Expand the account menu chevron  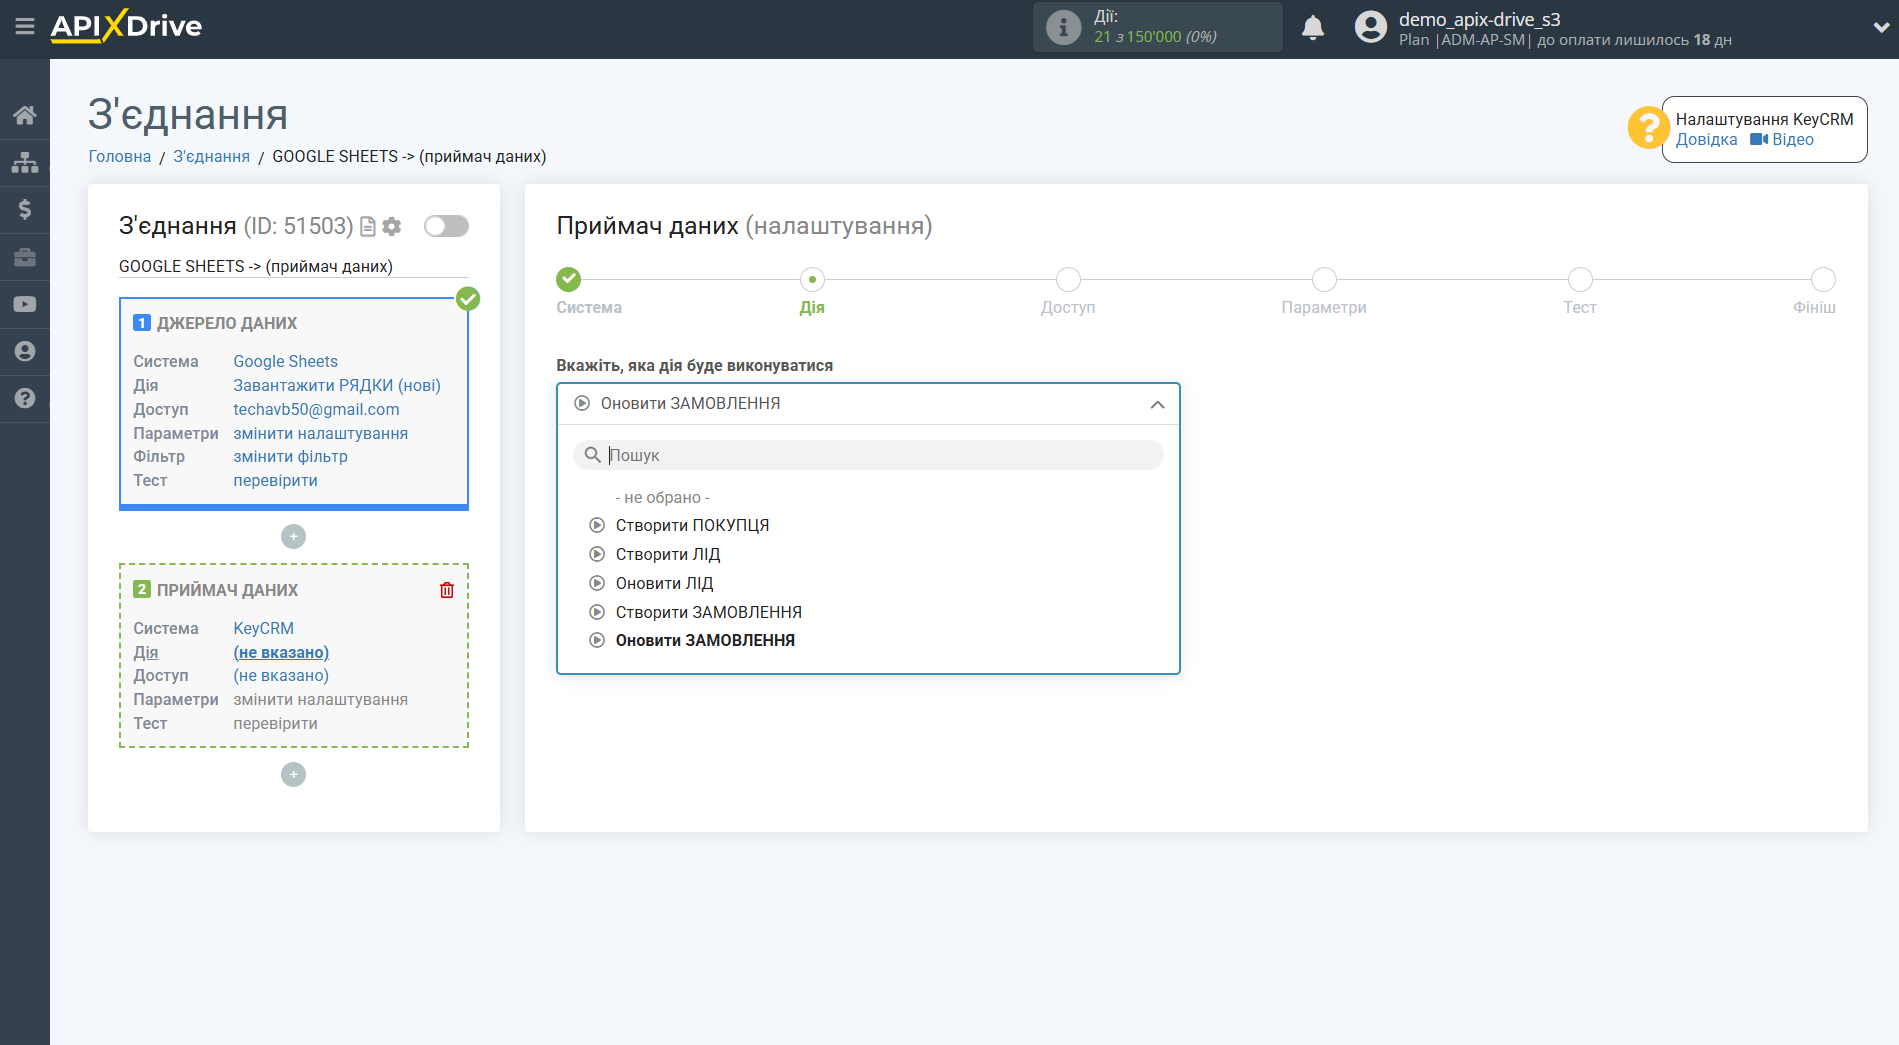[x=1880, y=28]
